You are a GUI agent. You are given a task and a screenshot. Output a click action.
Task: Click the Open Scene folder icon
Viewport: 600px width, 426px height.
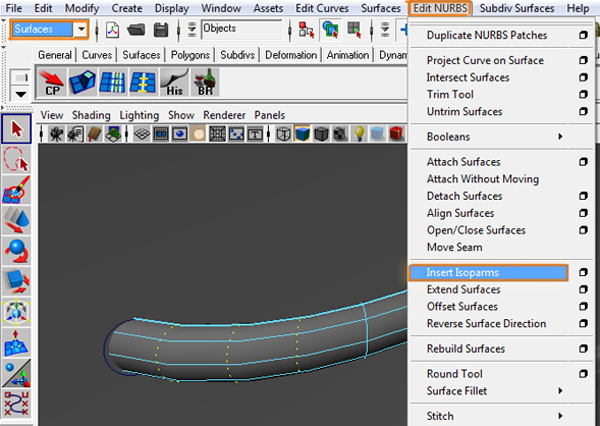coord(136,29)
